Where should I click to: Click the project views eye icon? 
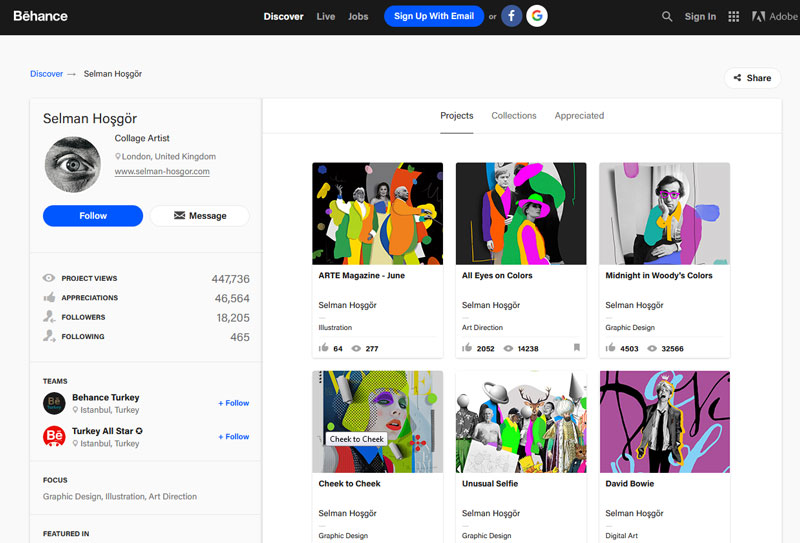(49, 278)
